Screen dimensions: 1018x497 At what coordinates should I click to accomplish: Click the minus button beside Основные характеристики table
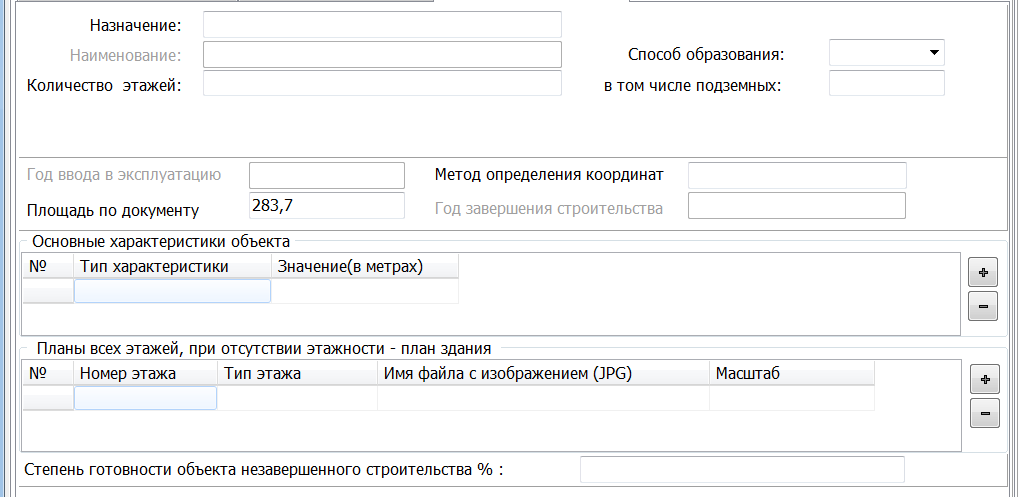tap(983, 306)
